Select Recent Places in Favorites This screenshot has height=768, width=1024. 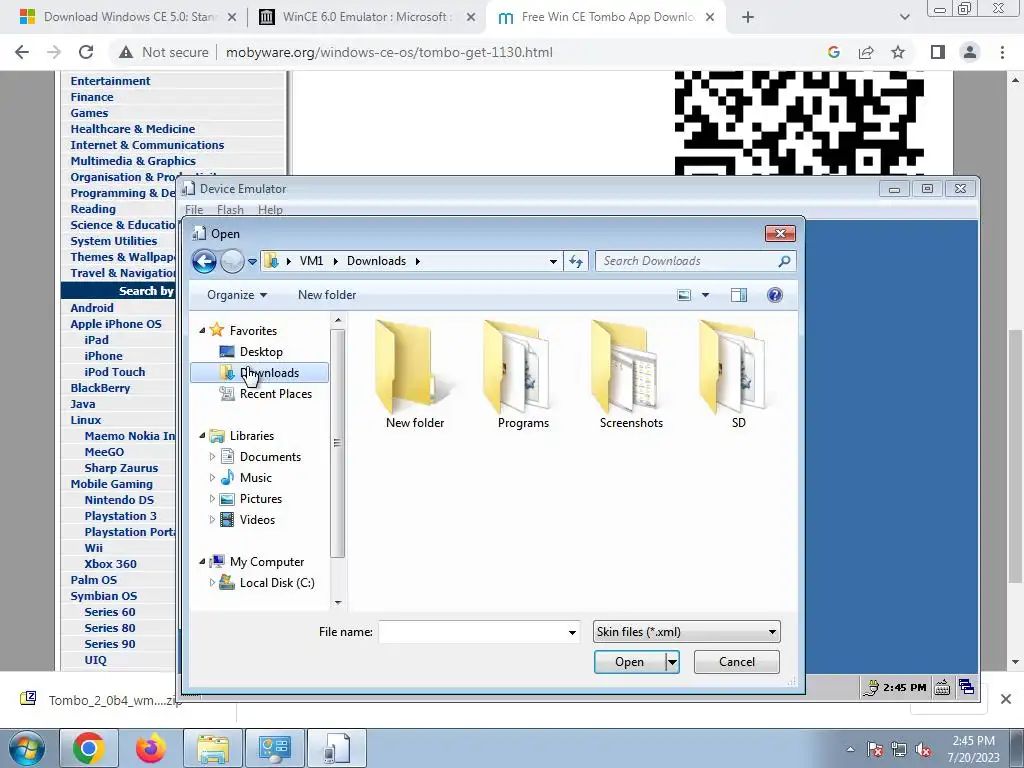pos(276,394)
